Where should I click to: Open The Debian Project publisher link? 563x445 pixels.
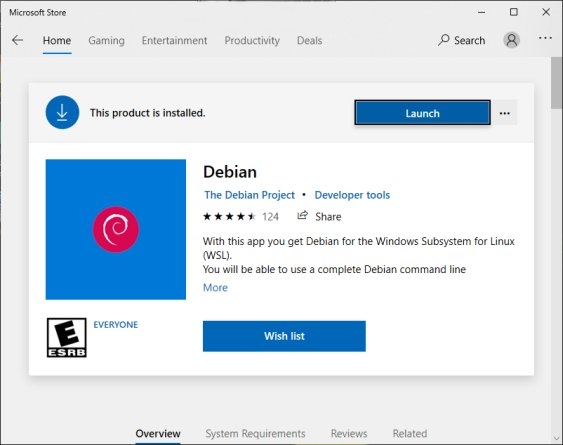(x=249, y=195)
